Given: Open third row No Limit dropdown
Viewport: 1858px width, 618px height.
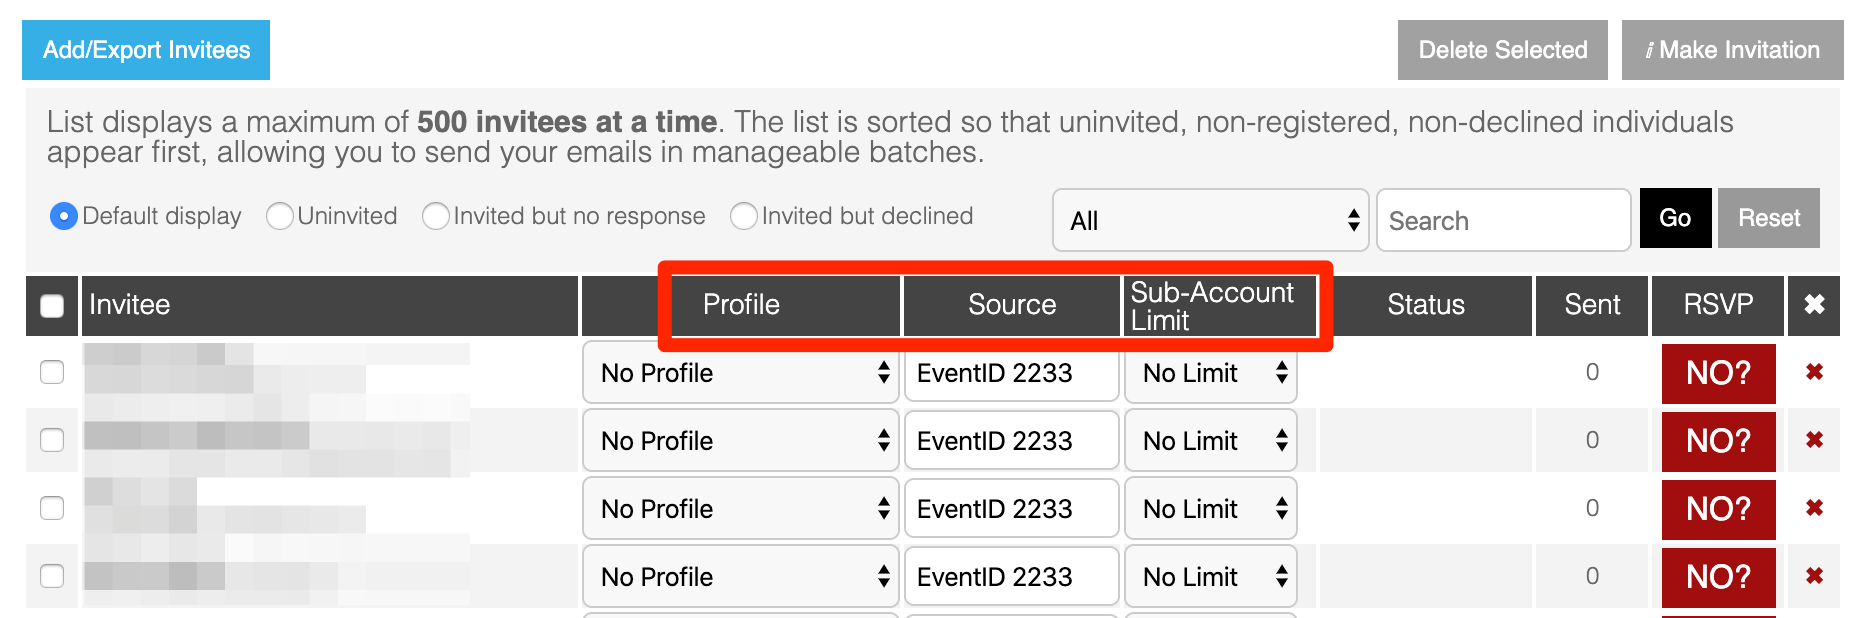Looking at the screenshot, I should [1211, 509].
